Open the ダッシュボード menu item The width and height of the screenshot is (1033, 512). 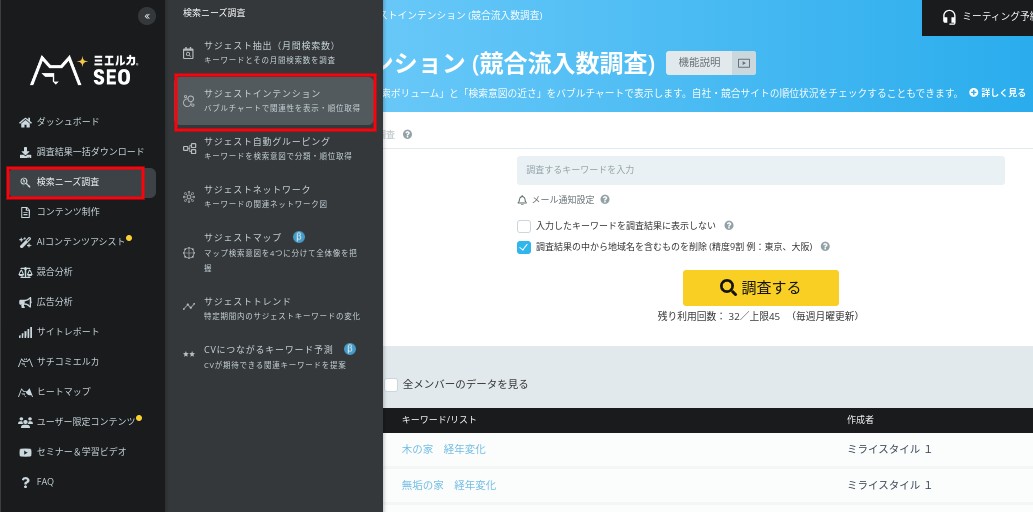pyautogui.click(x=68, y=122)
